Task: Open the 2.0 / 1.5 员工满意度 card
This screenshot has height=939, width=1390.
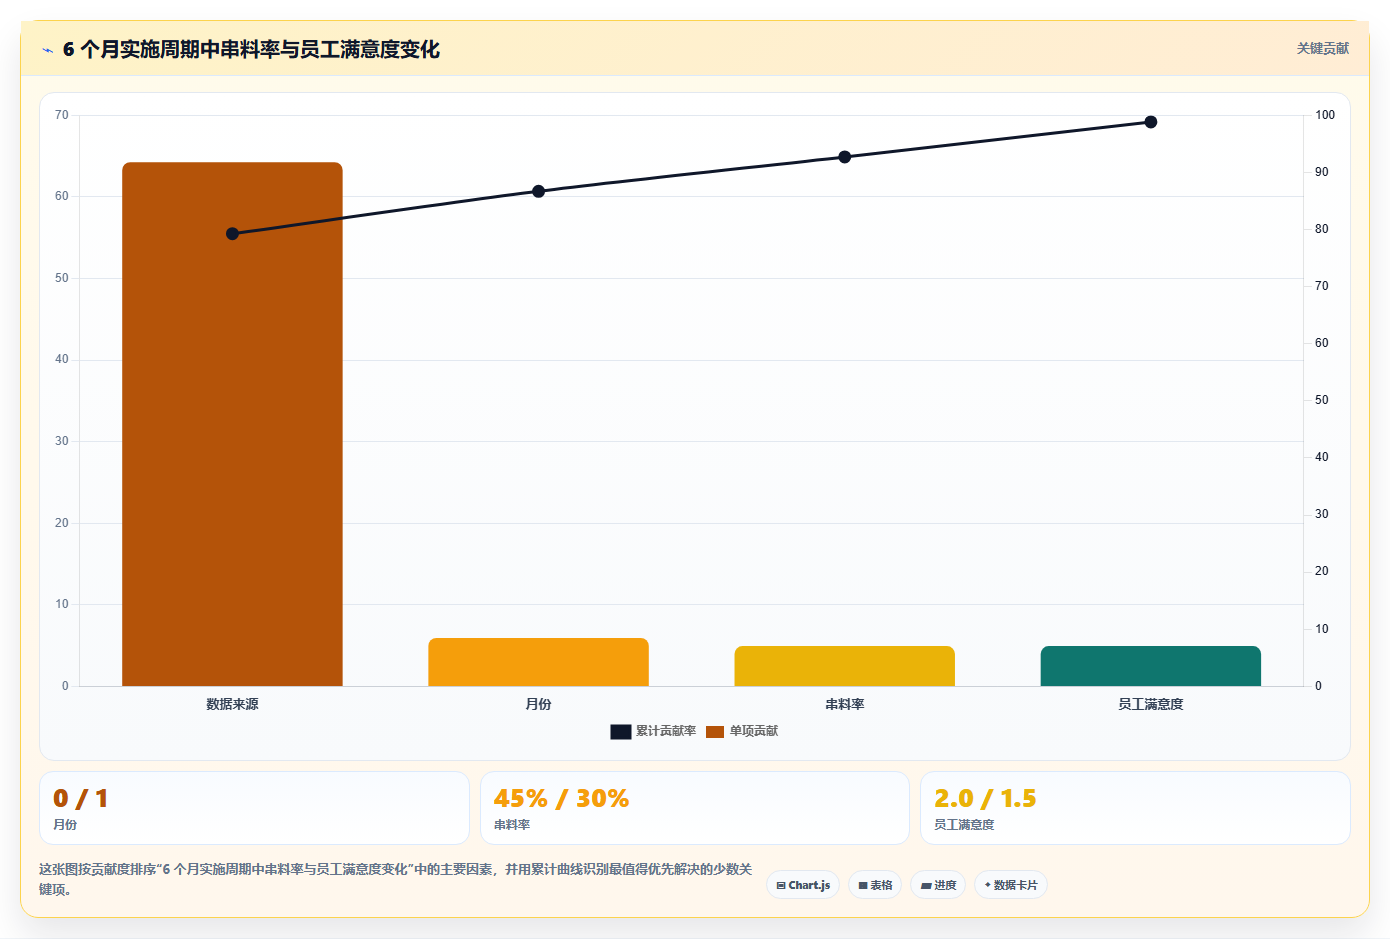Action: [x=1135, y=808]
